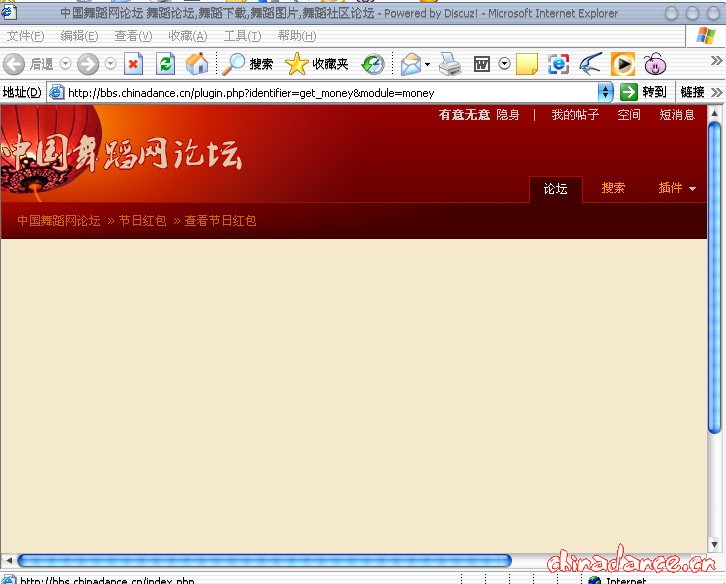
Task: Click the scroll left arrow
Action: (x=8, y=561)
